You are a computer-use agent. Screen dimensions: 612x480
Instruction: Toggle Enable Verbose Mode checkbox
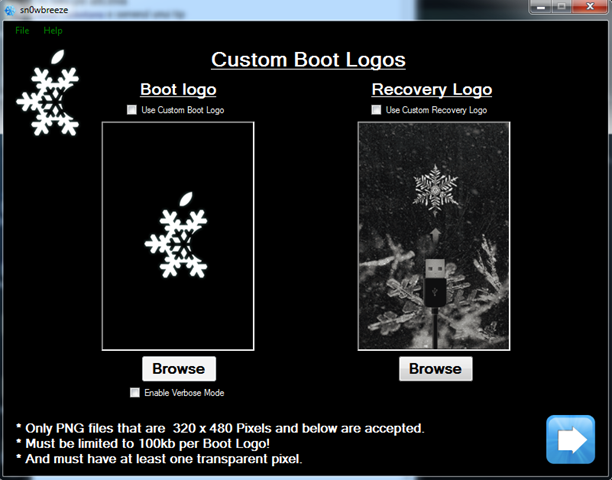(135, 393)
